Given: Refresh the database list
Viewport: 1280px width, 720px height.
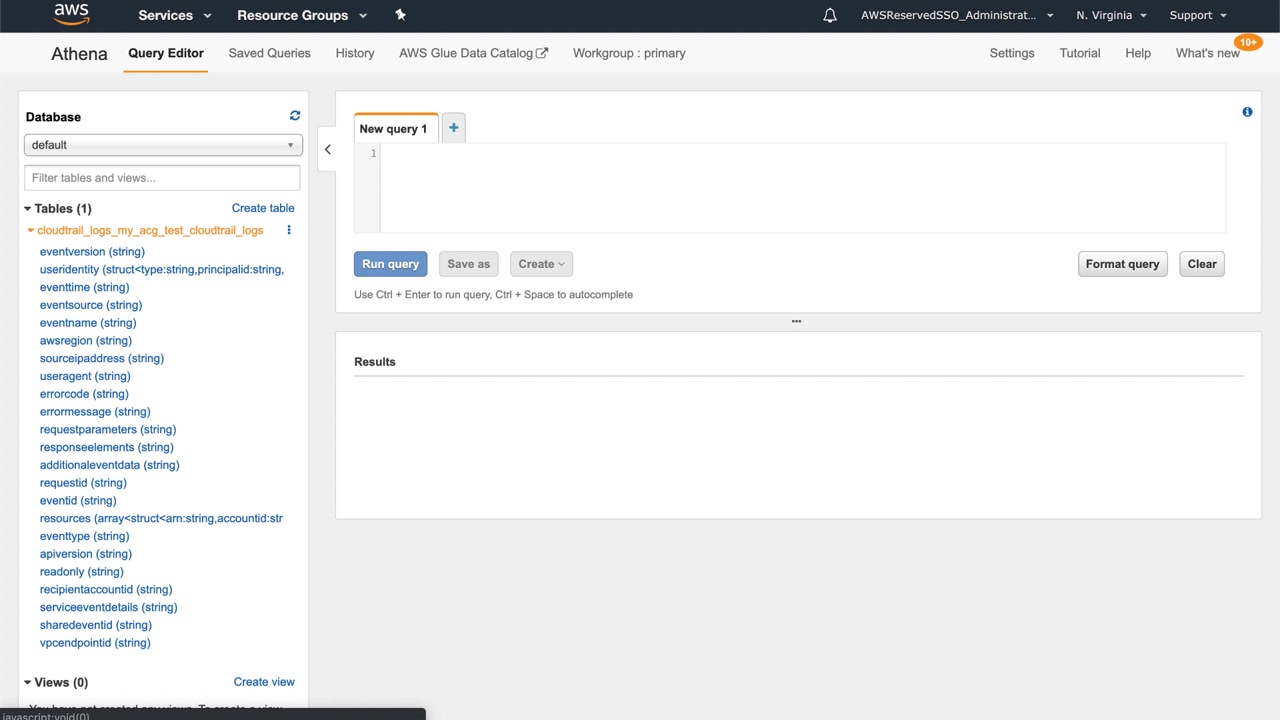Looking at the screenshot, I should coord(295,116).
